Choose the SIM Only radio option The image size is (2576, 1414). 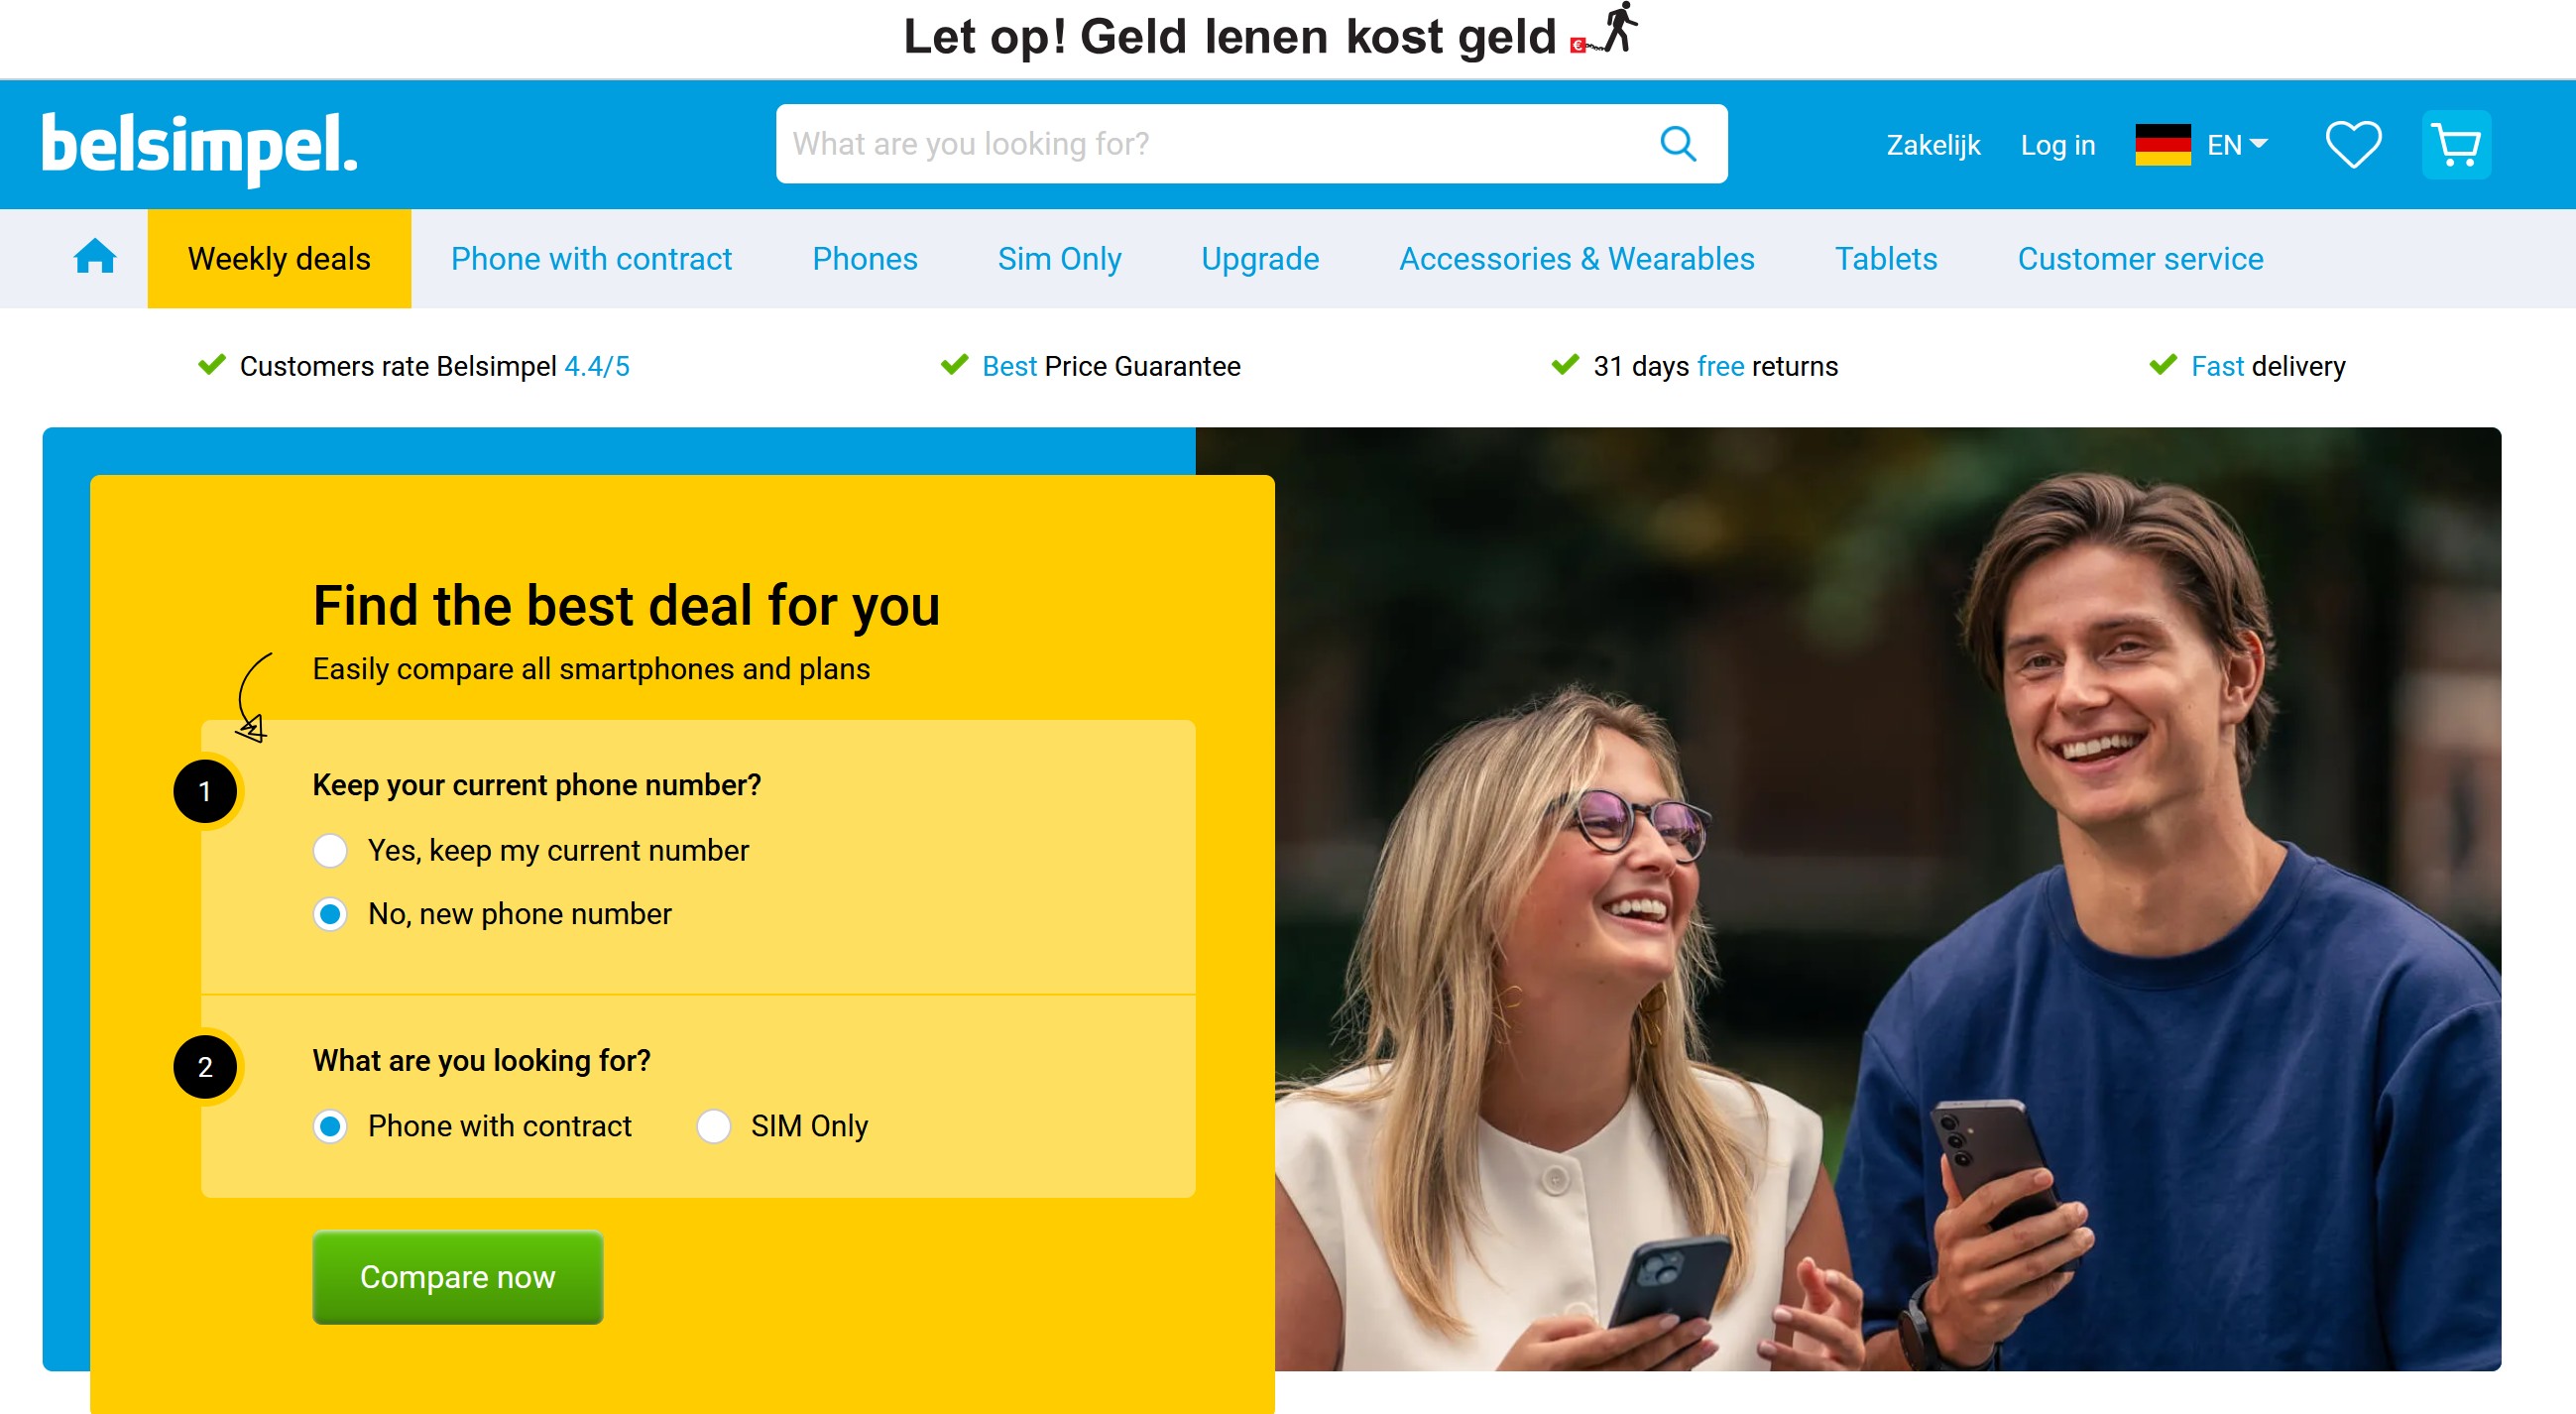point(713,1126)
